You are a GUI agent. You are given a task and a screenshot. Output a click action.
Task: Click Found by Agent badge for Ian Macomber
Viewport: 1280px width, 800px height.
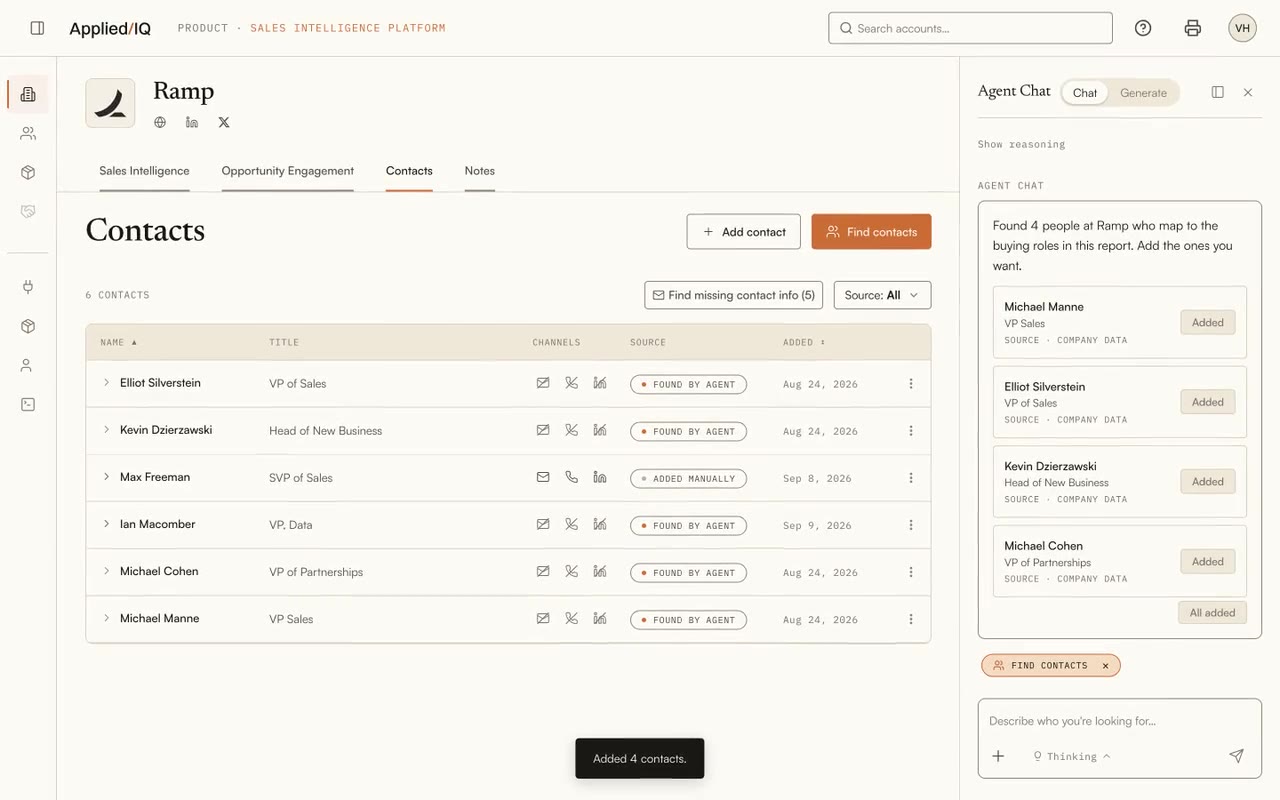coord(688,525)
